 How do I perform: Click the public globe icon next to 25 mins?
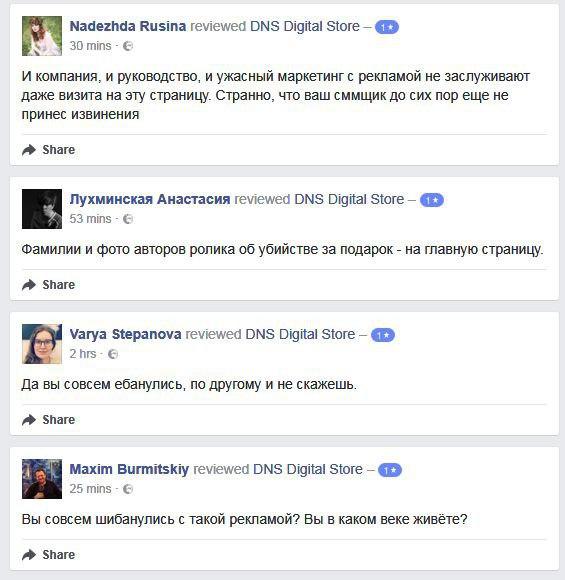point(128,489)
